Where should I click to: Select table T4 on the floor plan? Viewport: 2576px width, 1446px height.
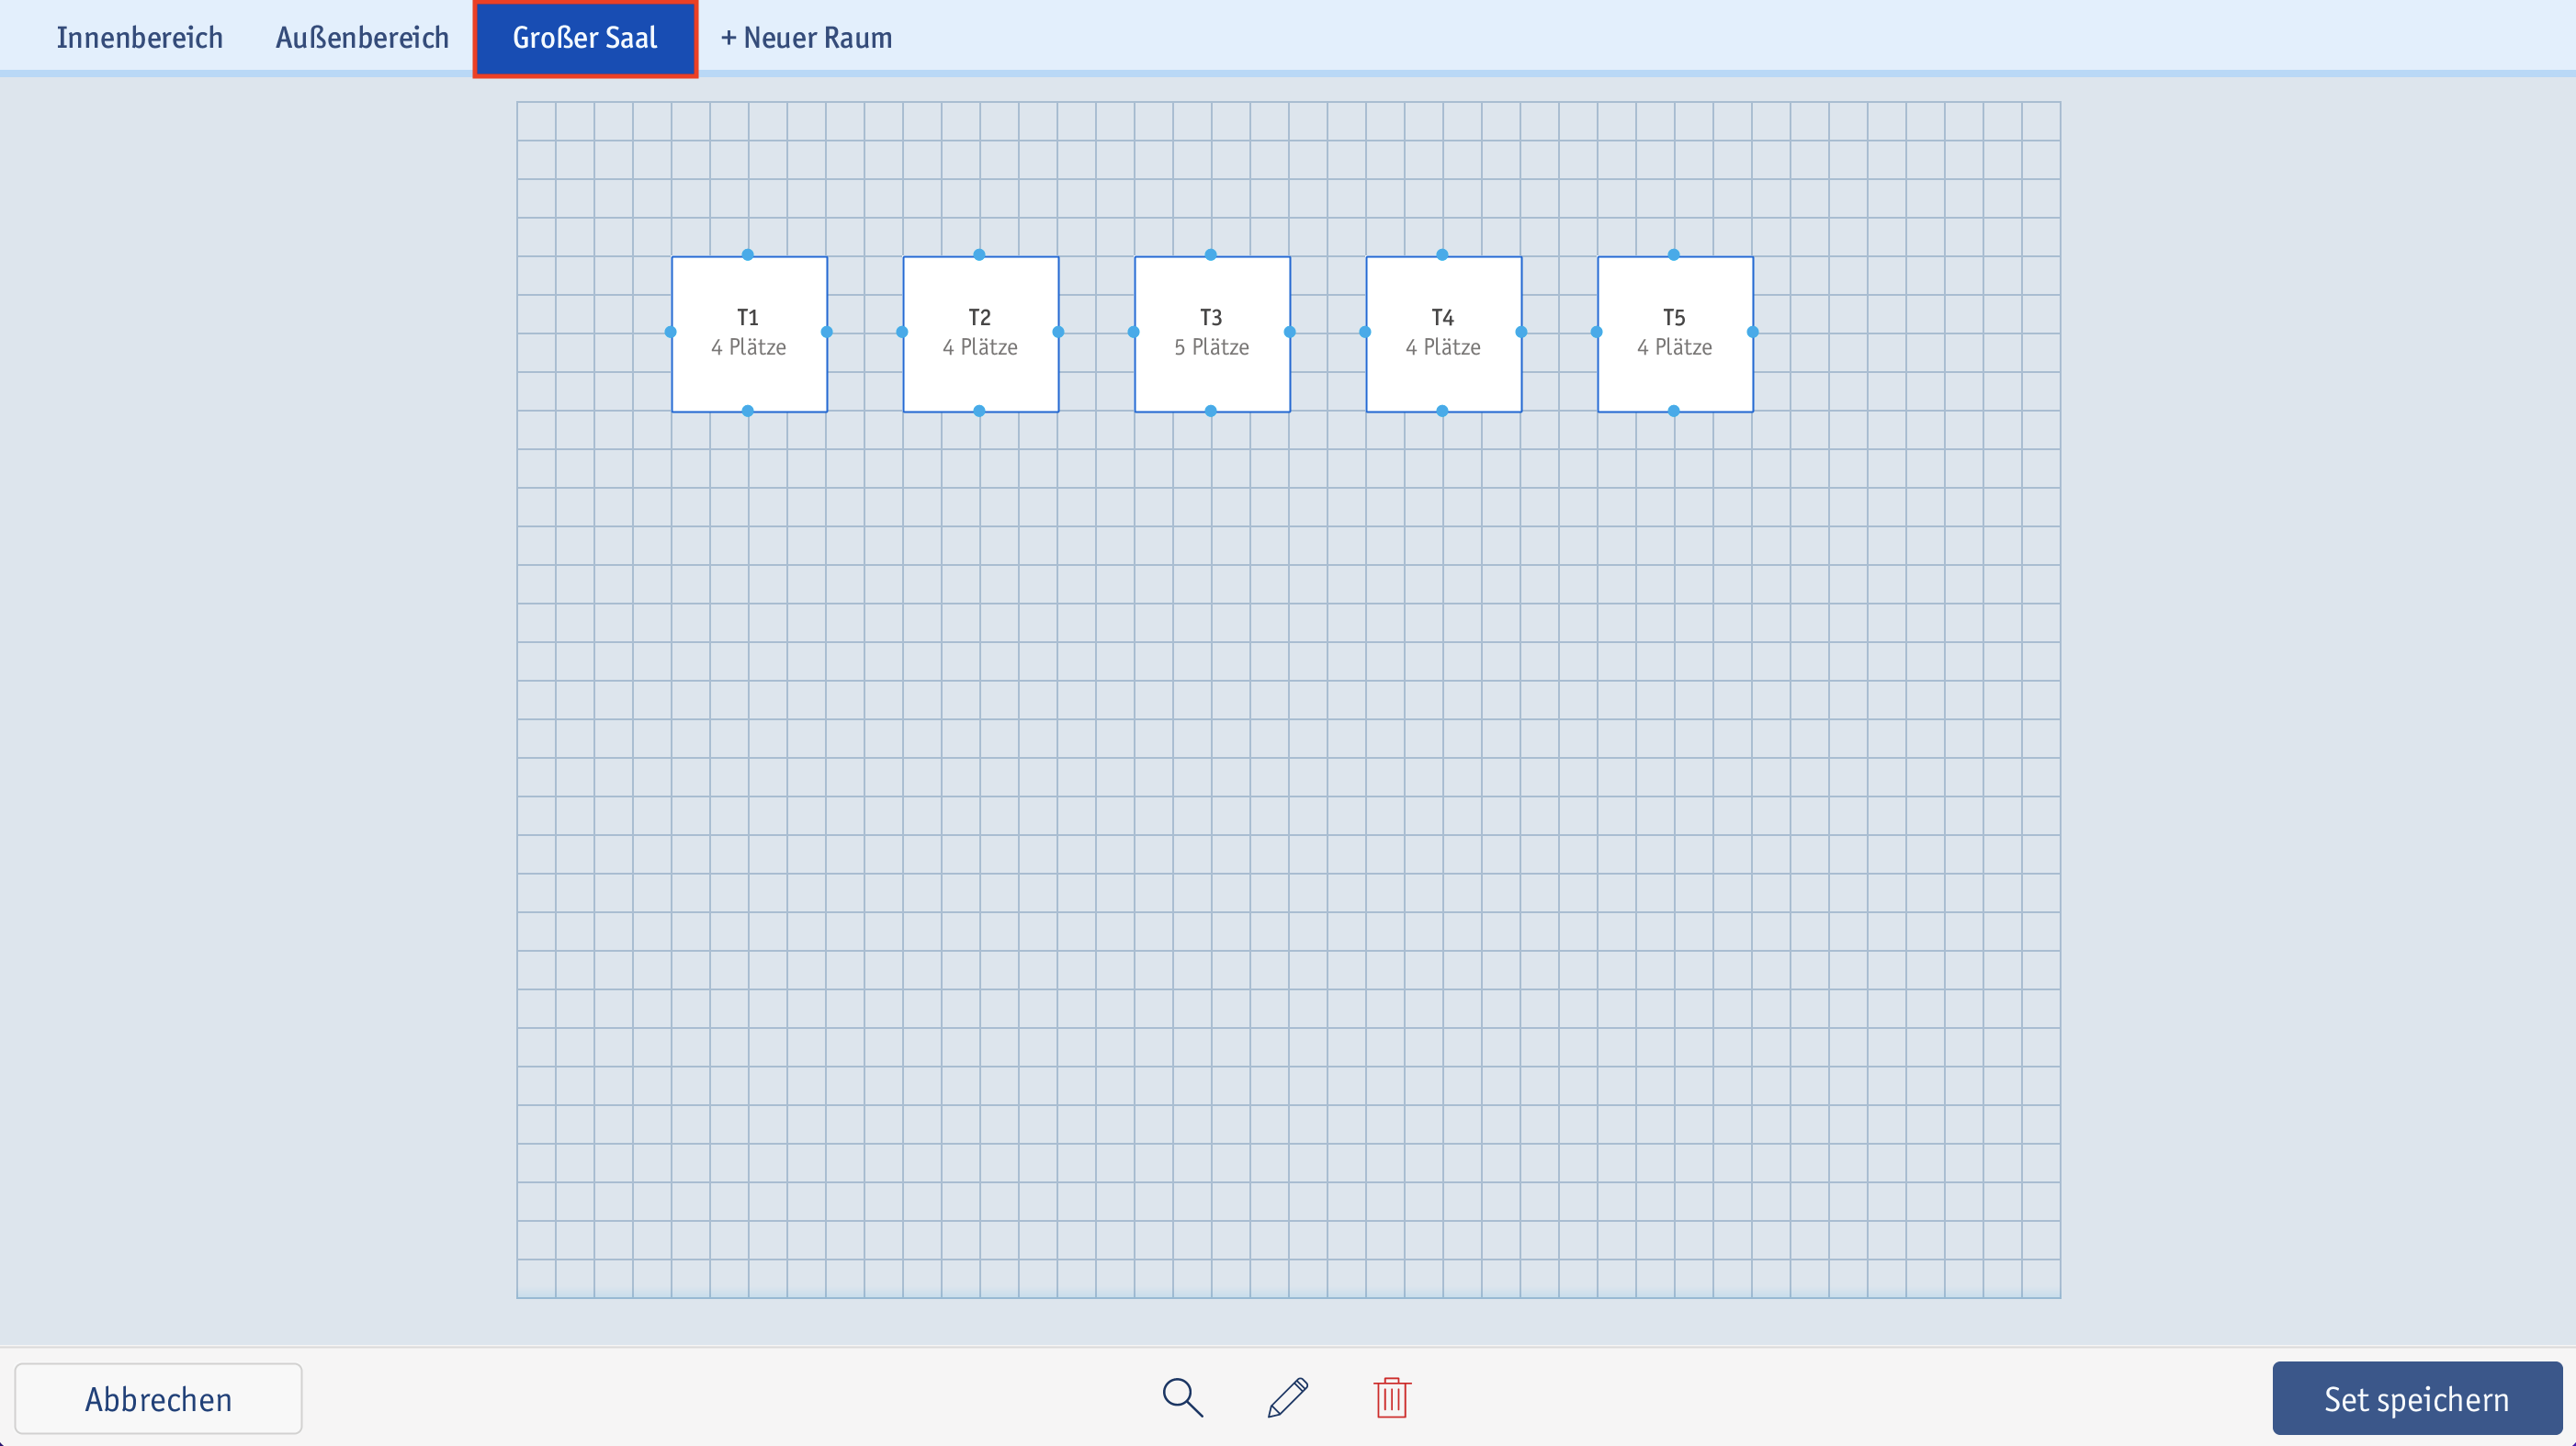pyautogui.click(x=1443, y=333)
